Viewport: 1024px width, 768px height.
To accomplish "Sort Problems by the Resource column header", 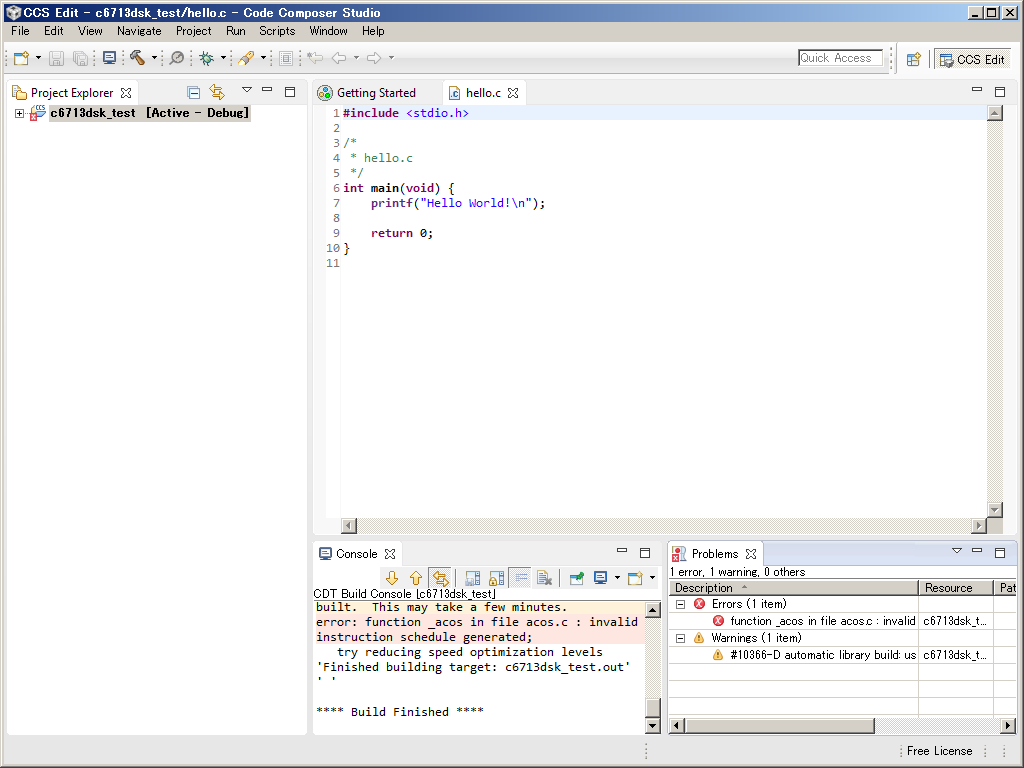I will click(x=955, y=588).
